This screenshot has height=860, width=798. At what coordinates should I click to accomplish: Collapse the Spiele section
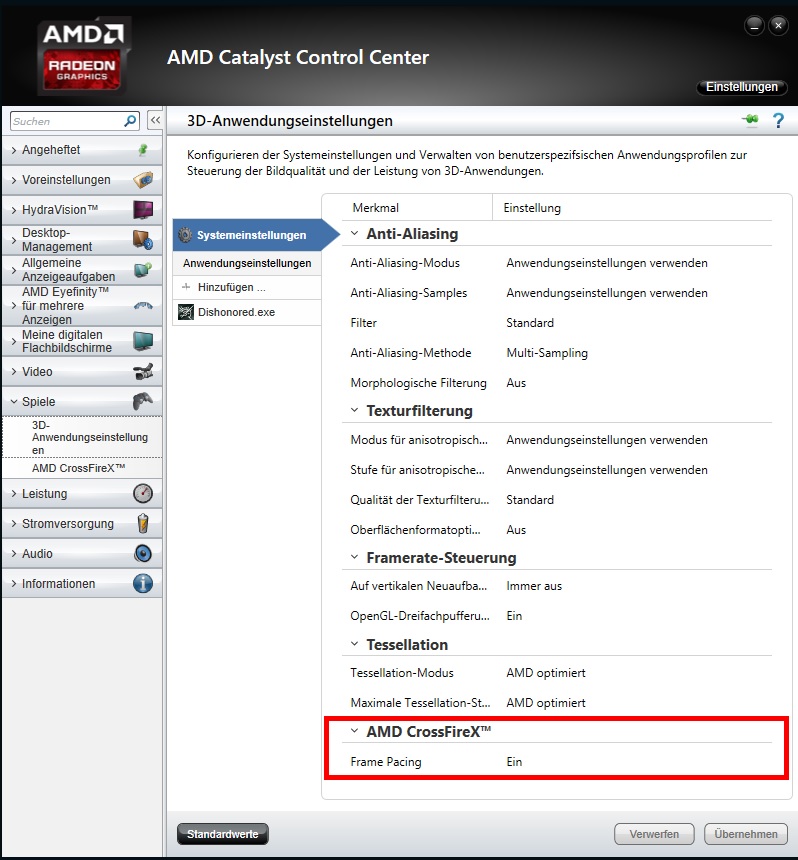(14, 401)
